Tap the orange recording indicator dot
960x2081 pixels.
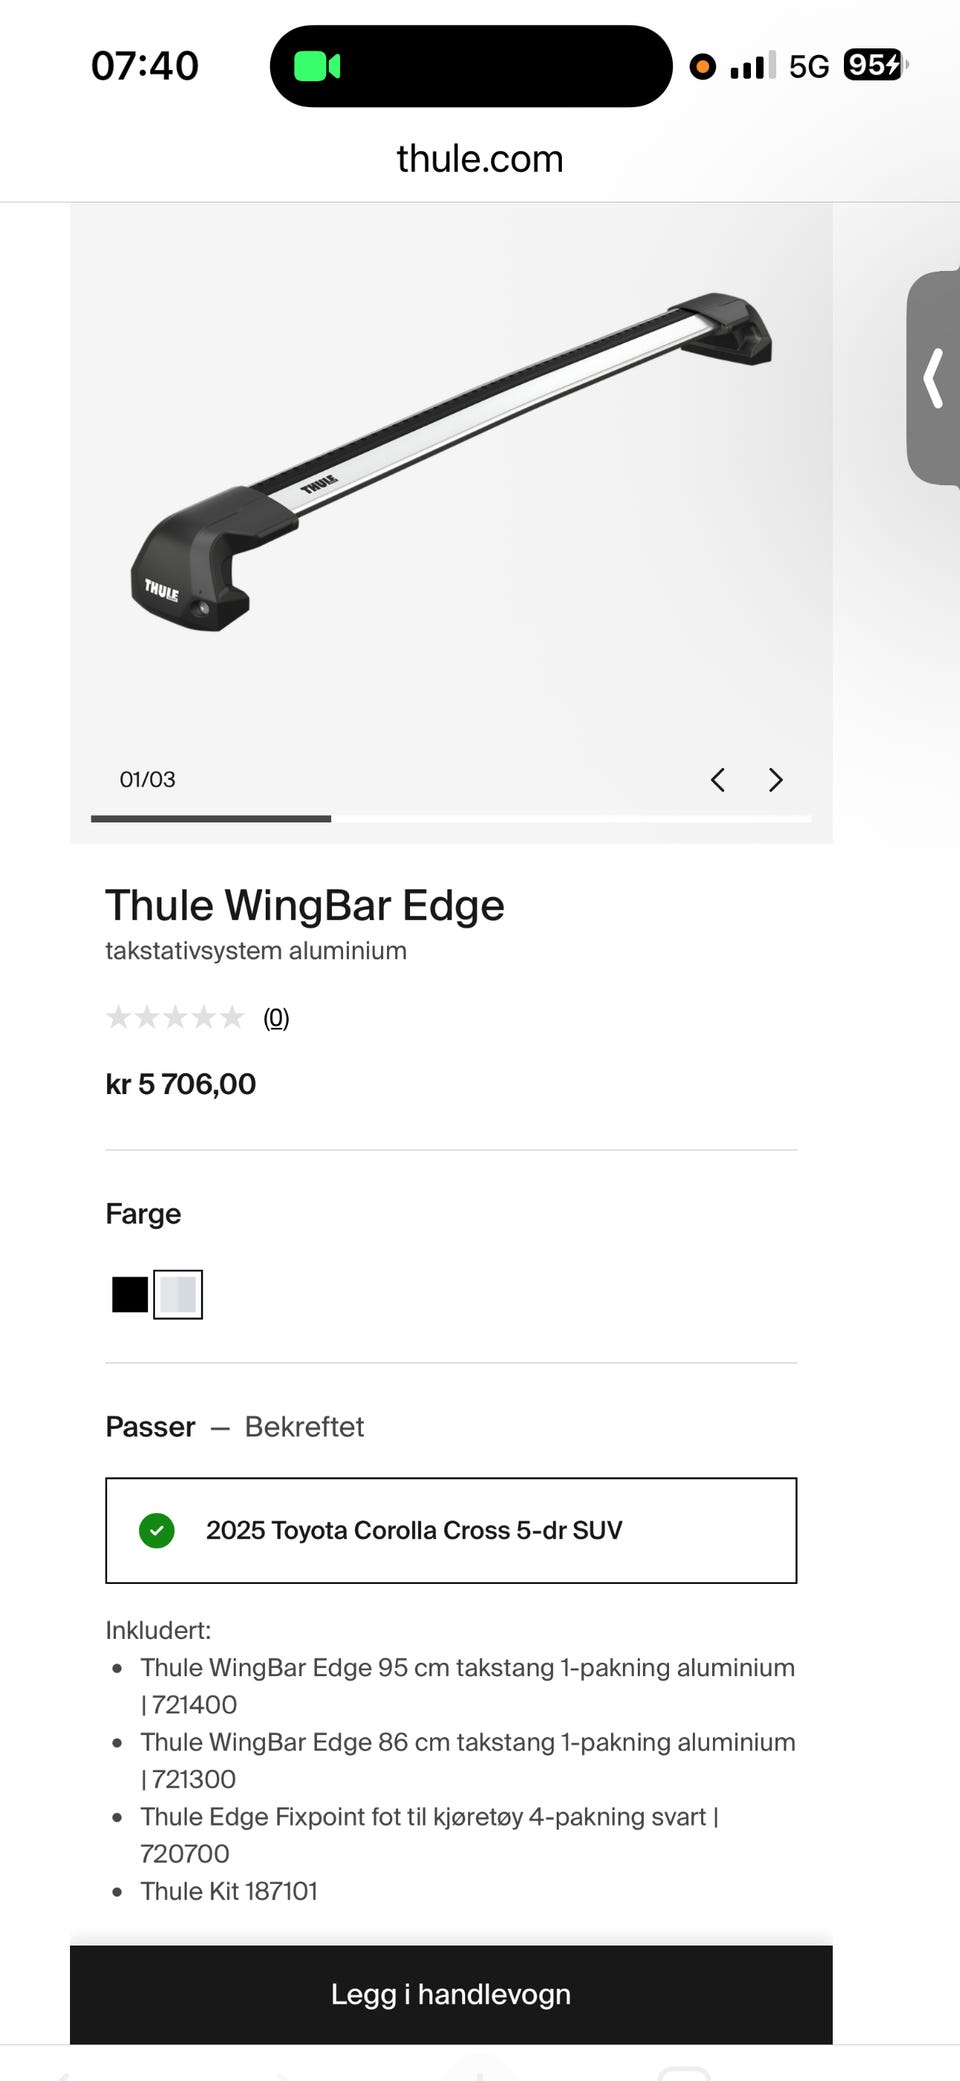[x=703, y=66]
